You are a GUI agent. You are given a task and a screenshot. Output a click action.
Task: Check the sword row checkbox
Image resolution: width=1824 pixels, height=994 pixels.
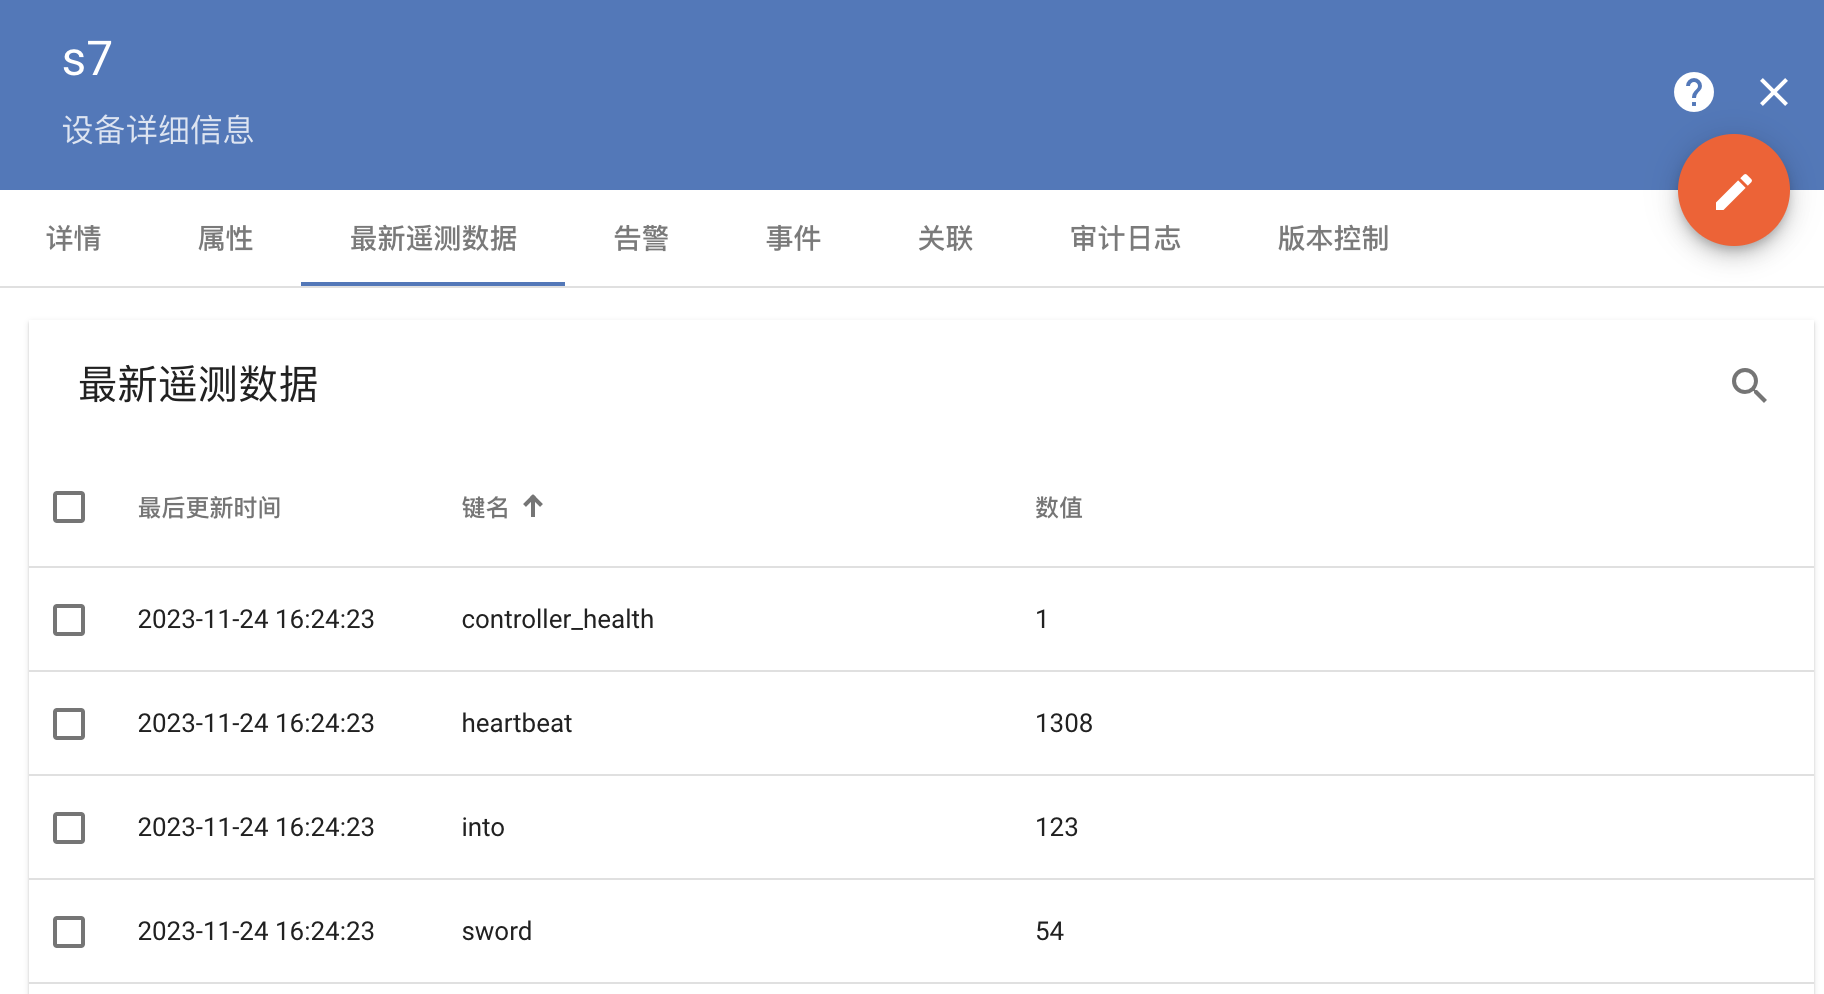[69, 931]
